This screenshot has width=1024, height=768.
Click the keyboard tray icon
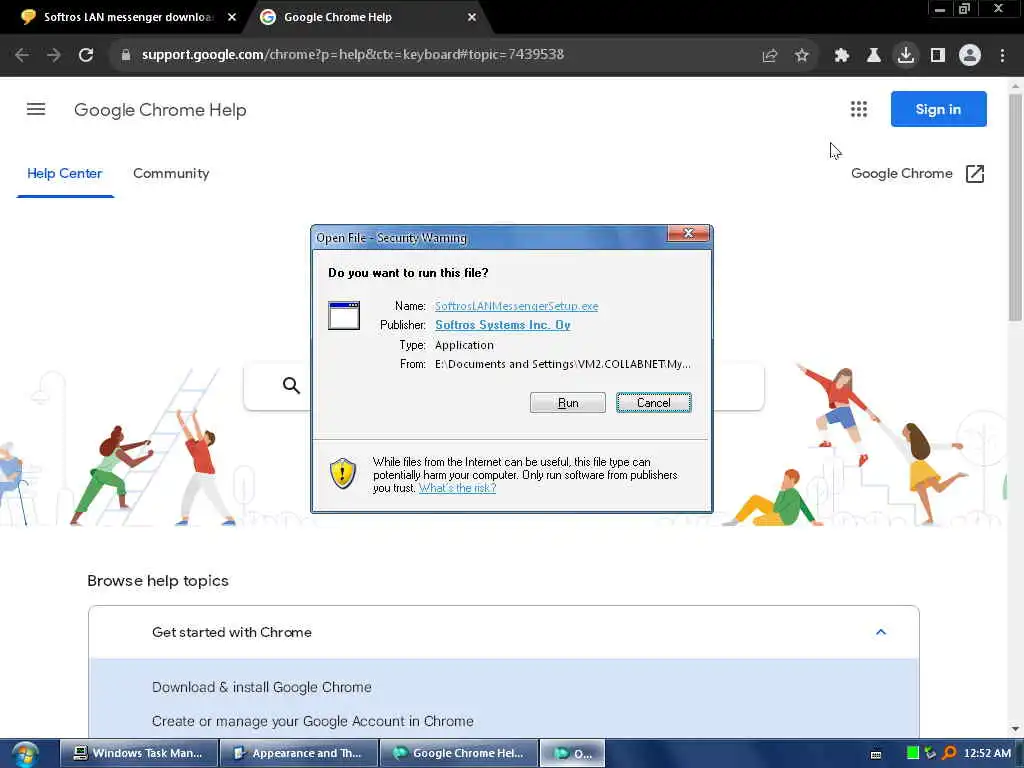point(876,754)
